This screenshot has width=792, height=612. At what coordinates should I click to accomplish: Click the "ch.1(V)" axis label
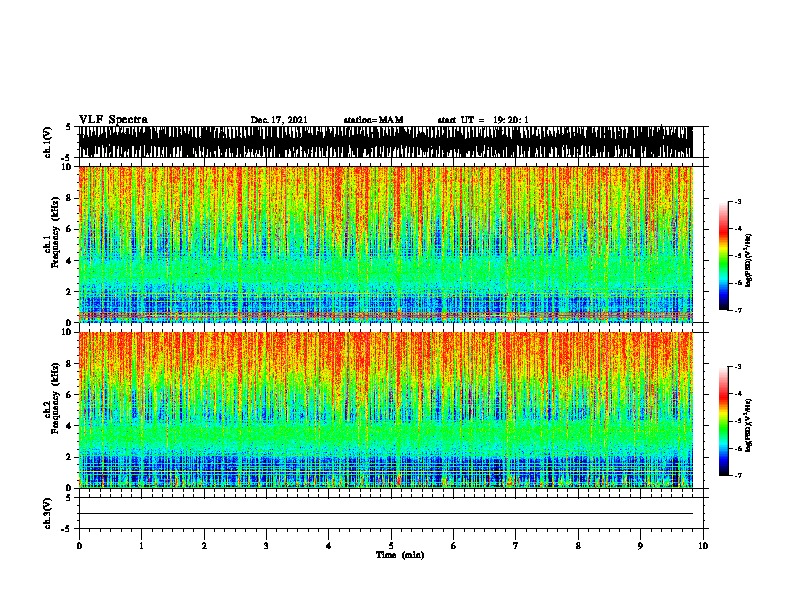[47, 142]
